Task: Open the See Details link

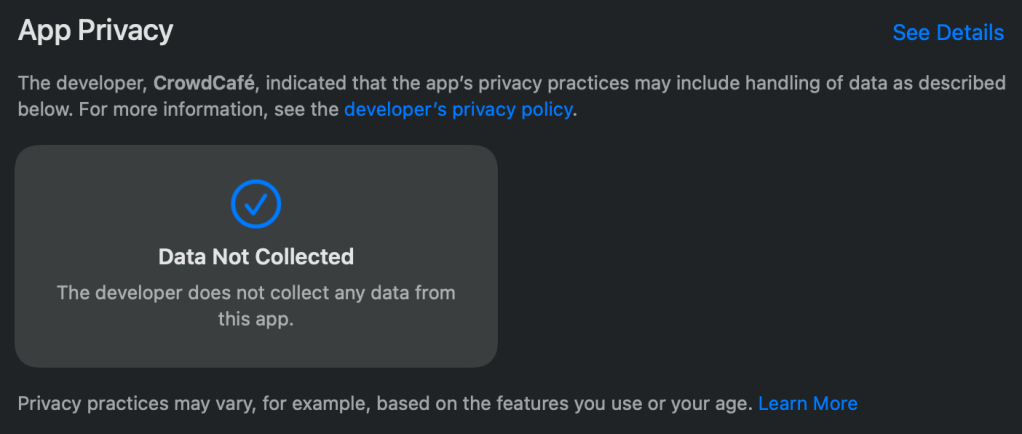Action: tap(947, 33)
